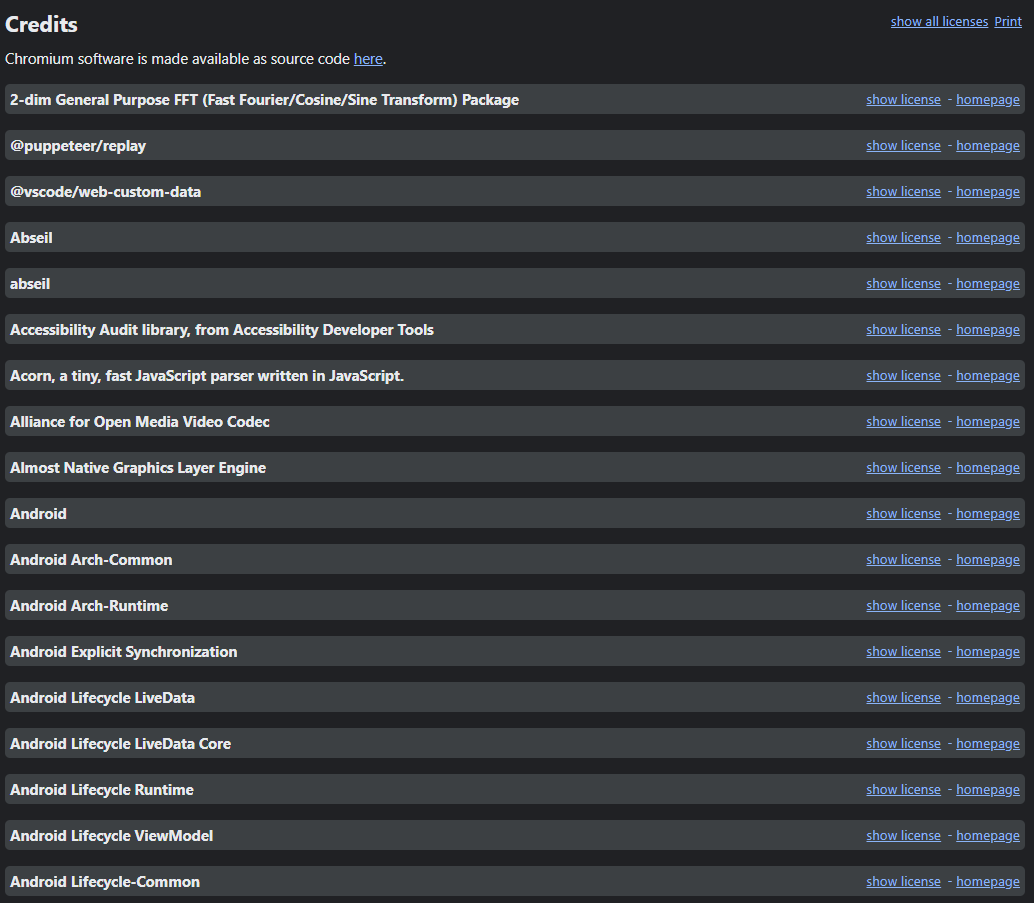Viewport: 1034px width, 903px height.
Task: Show license for Android Lifecycle ViewModel
Action: 903,836
